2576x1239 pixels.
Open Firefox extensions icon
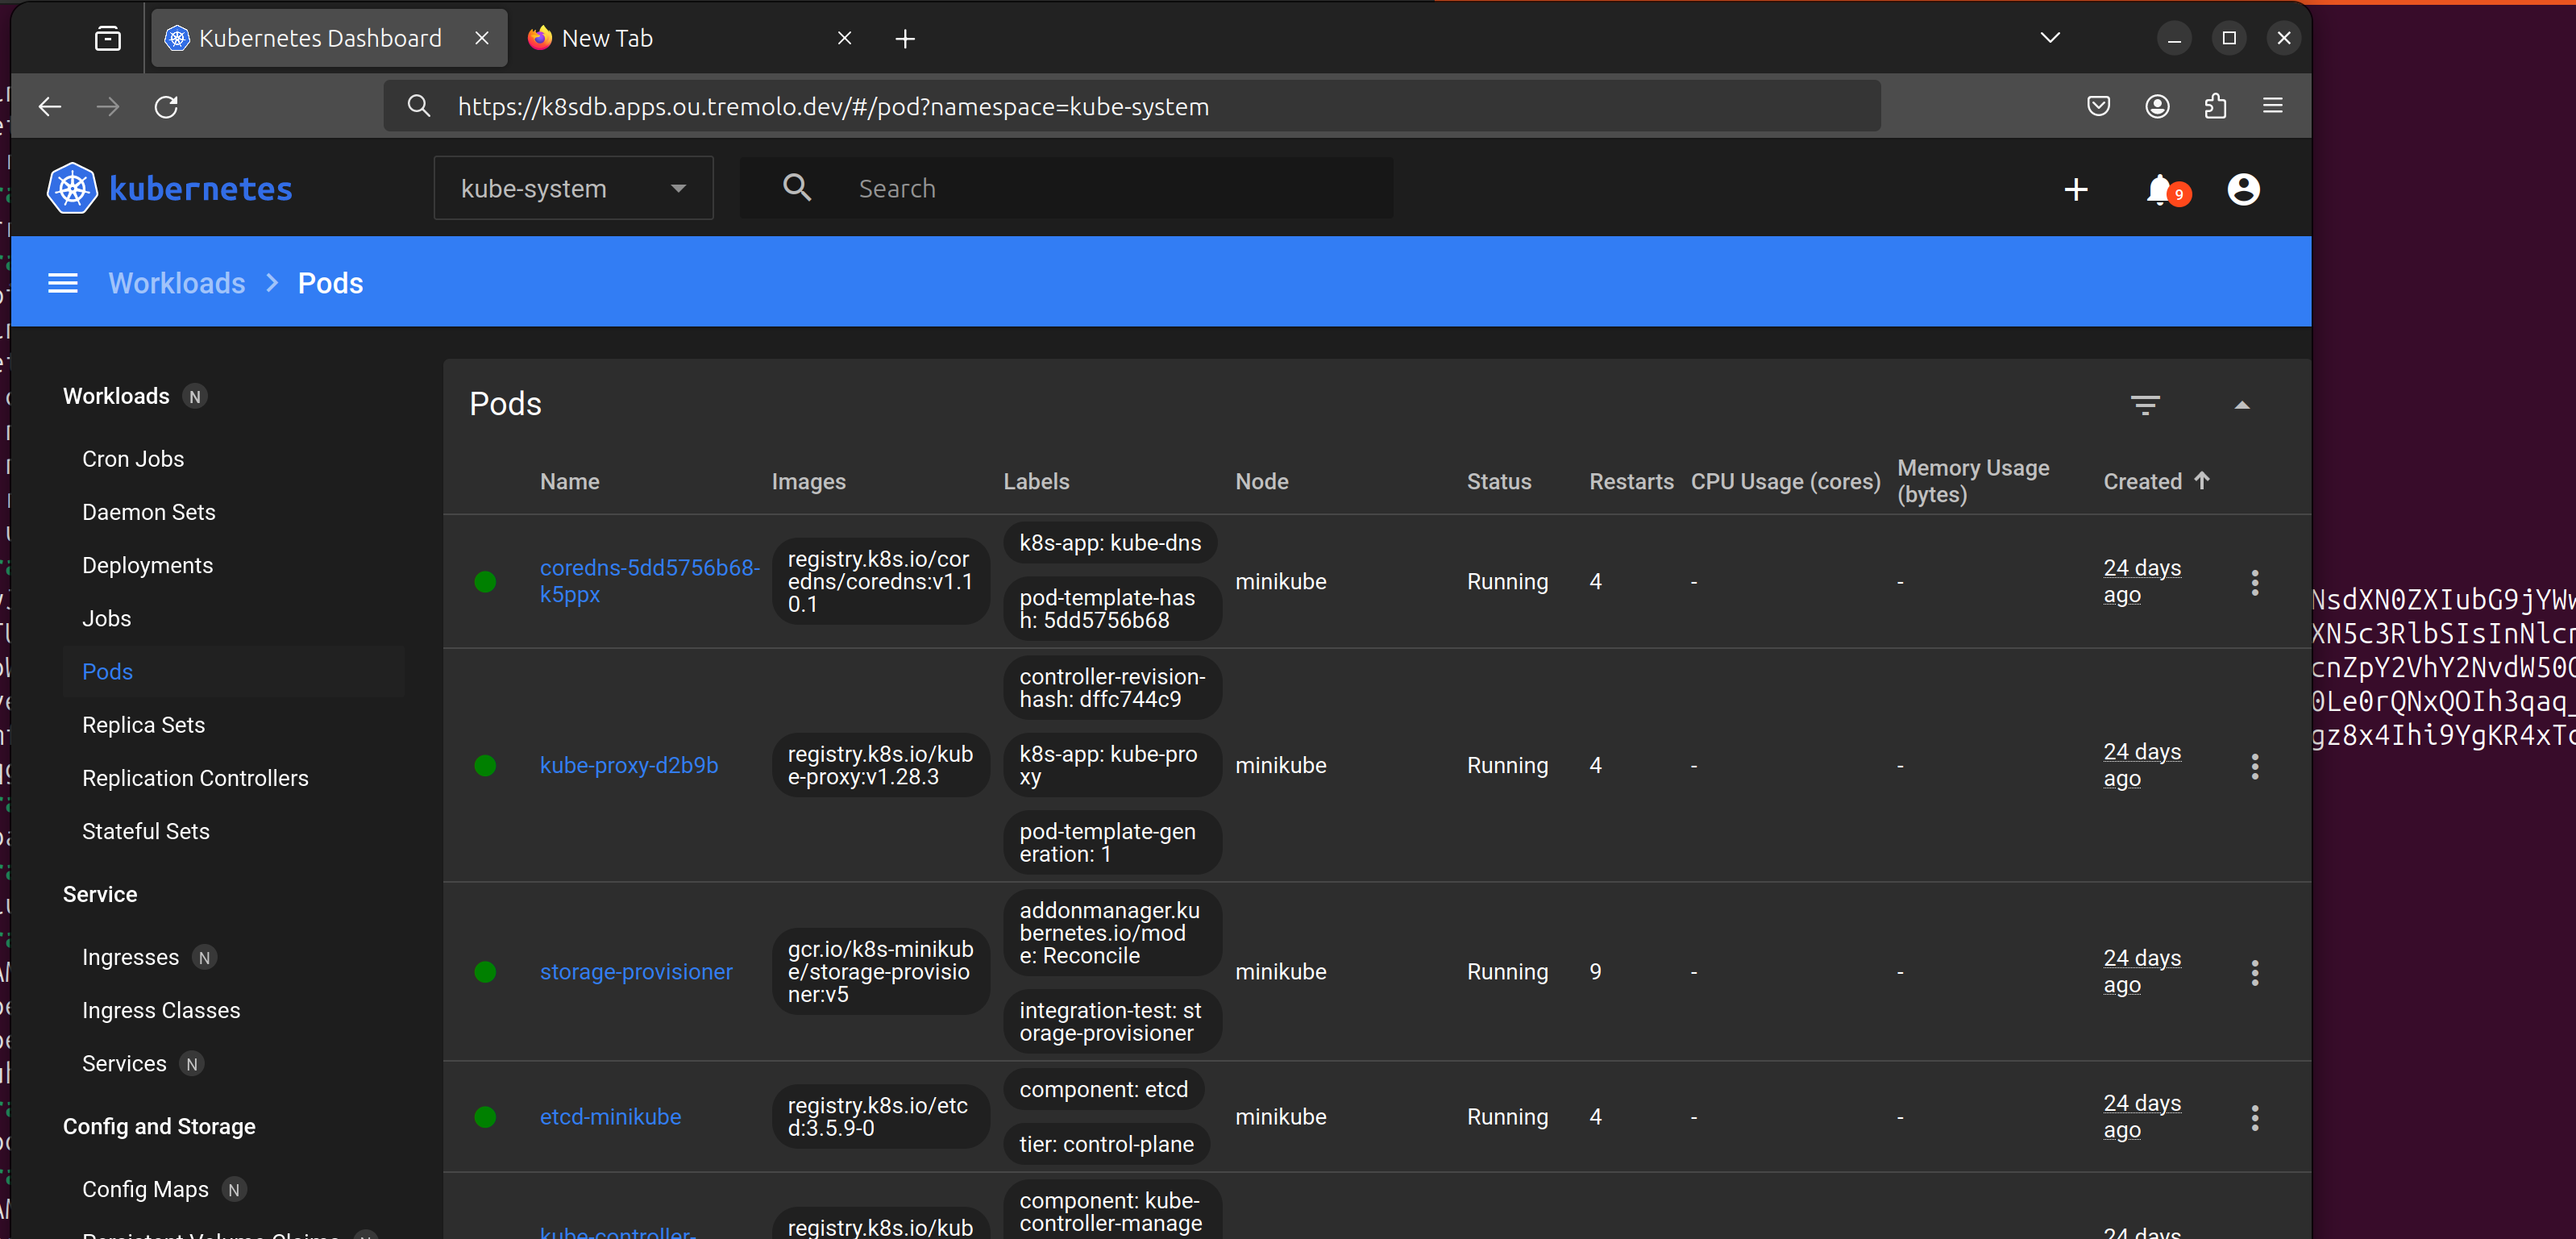tap(2215, 106)
